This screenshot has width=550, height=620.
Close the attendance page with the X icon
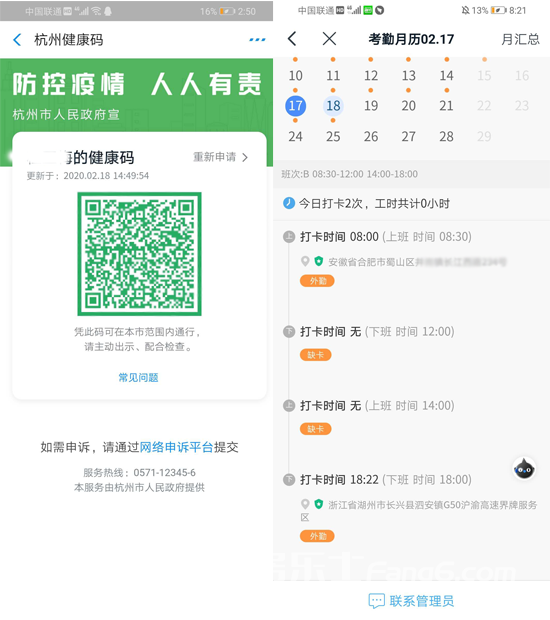click(x=329, y=39)
